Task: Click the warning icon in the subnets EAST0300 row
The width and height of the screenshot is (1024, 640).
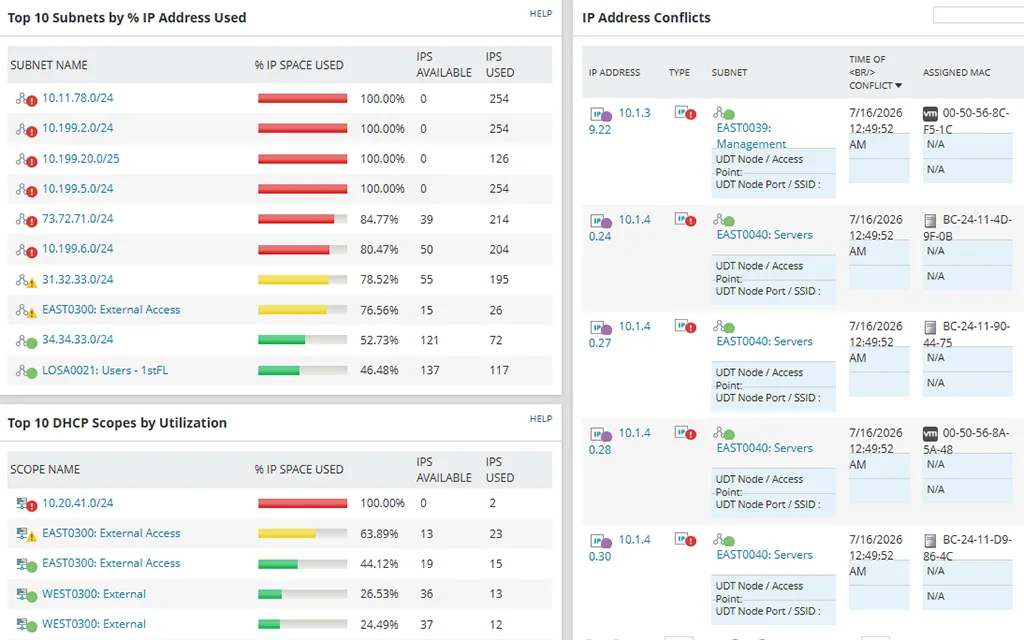Action: tap(26, 311)
